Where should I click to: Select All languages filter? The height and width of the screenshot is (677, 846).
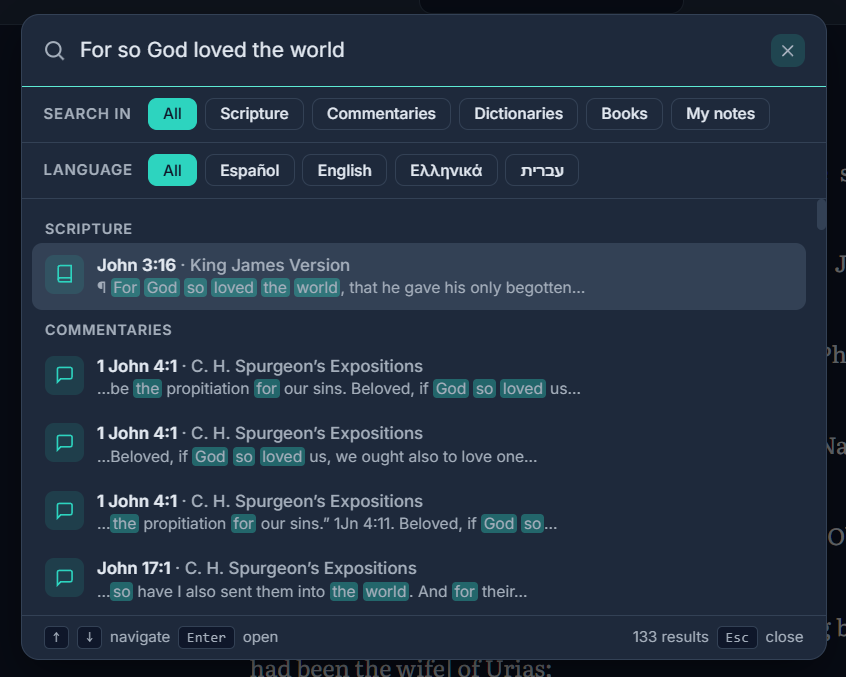tap(172, 170)
